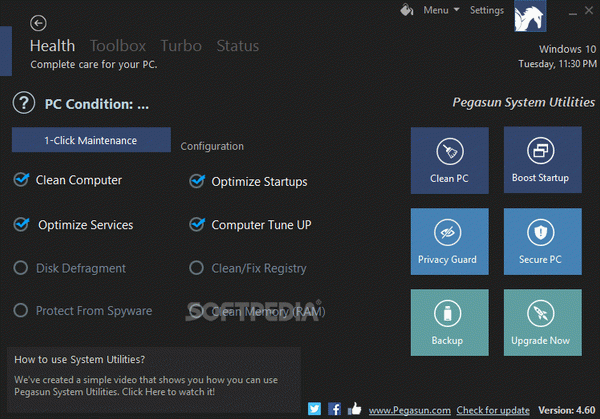This screenshot has height=419, width=600.
Task: Uncheck Computer Tune UP option
Action: (197, 224)
